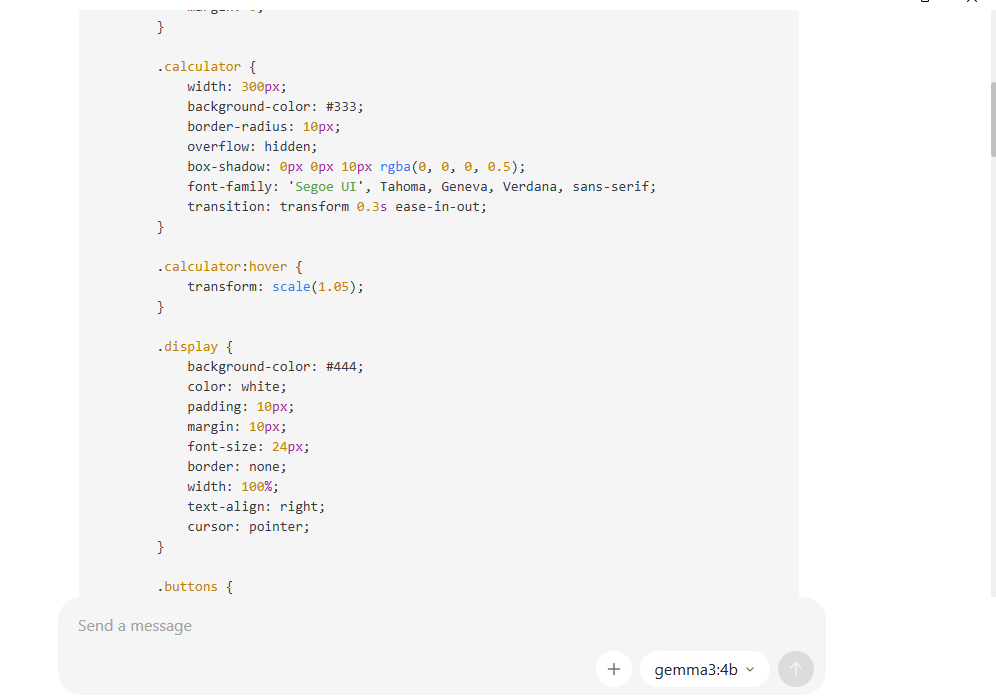Click the text-align: right line
996x699 pixels.
pyautogui.click(x=256, y=507)
